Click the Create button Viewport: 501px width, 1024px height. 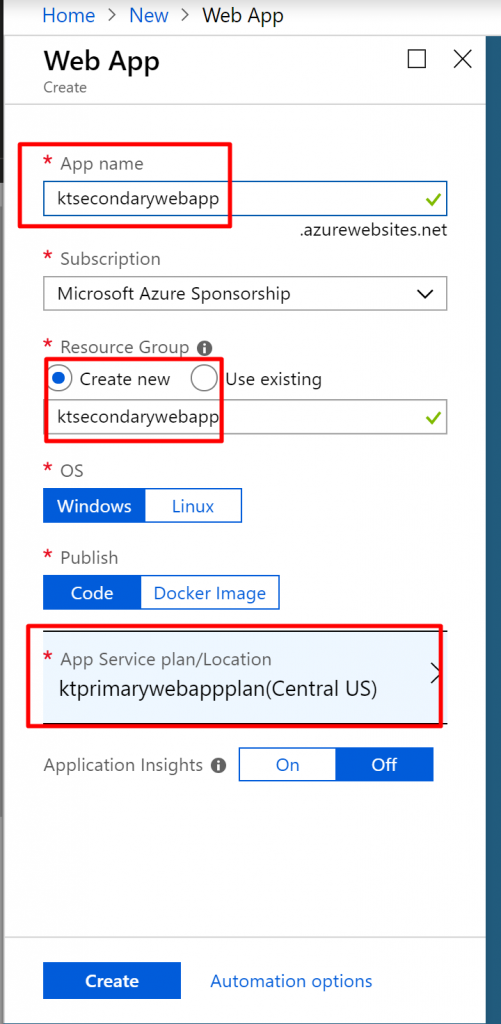click(x=112, y=981)
